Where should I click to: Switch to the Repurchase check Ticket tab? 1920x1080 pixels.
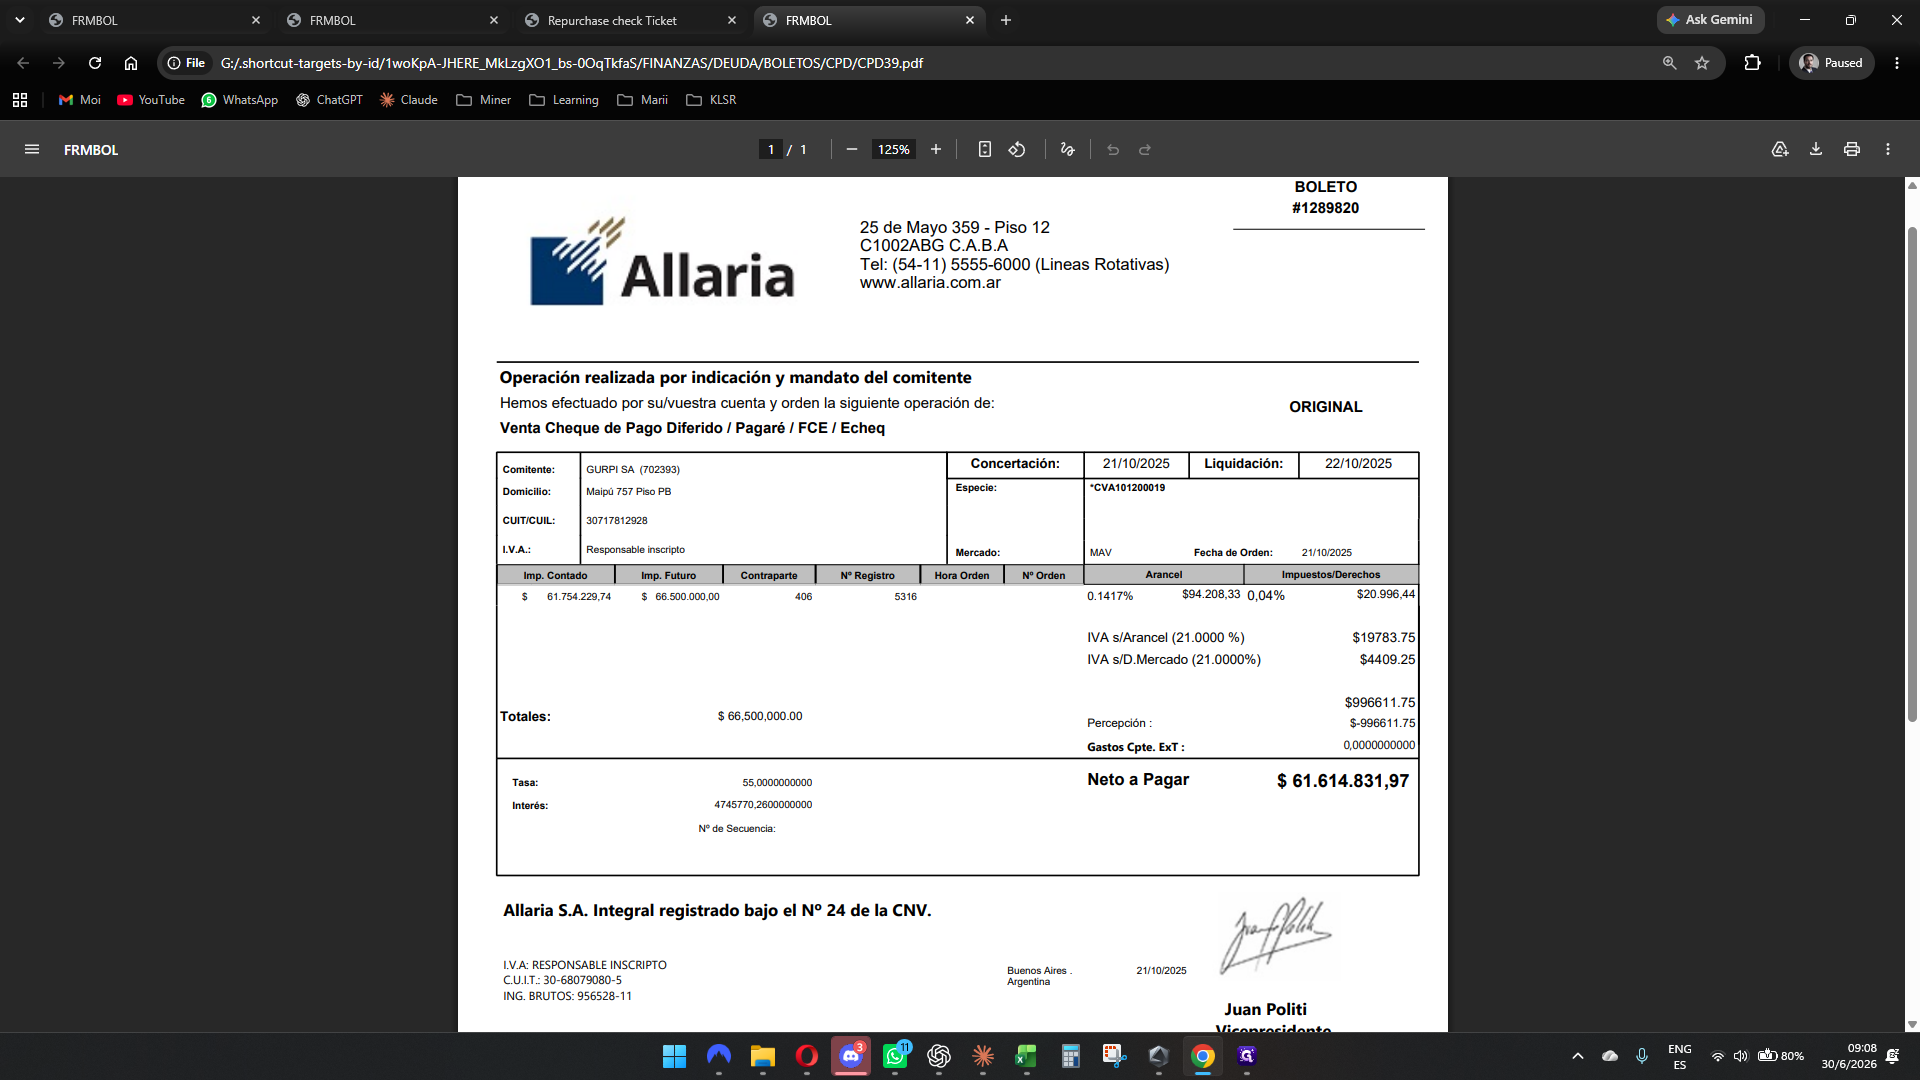(630, 20)
